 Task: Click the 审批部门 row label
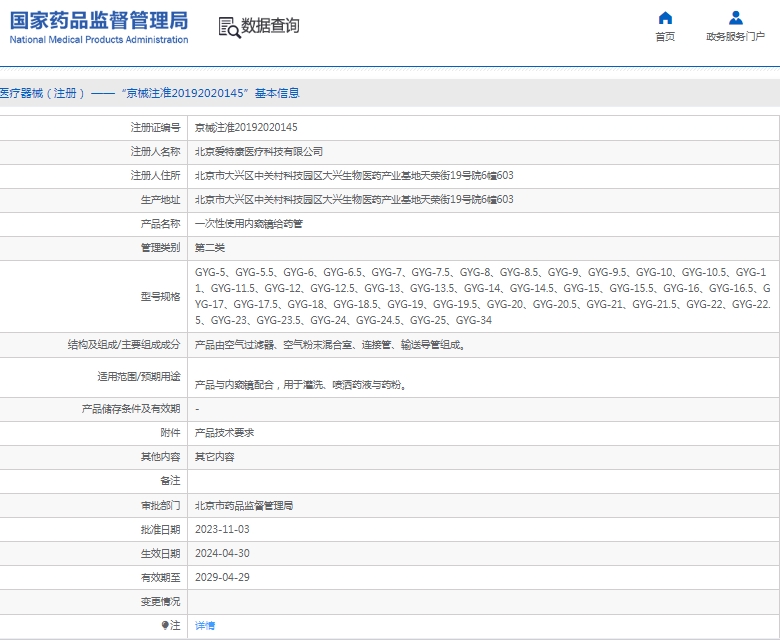(x=161, y=506)
